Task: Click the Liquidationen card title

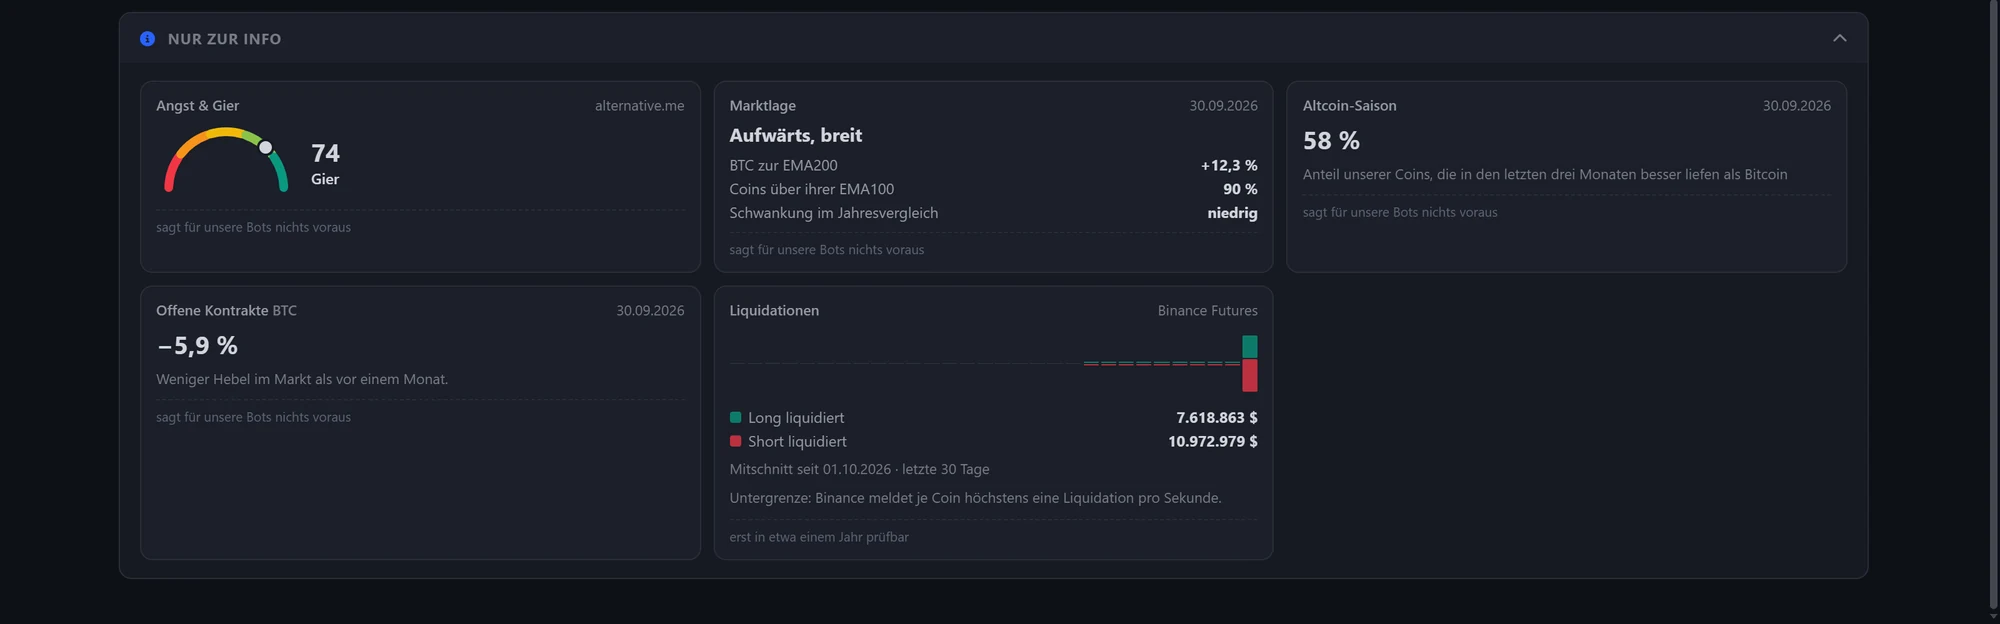Action: coord(774,310)
